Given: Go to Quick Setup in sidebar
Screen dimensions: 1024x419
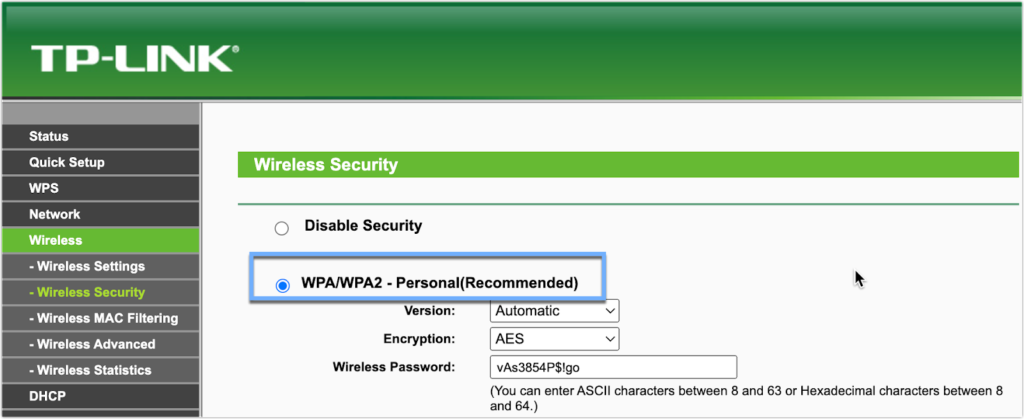Looking at the screenshot, I should click(x=100, y=163).
